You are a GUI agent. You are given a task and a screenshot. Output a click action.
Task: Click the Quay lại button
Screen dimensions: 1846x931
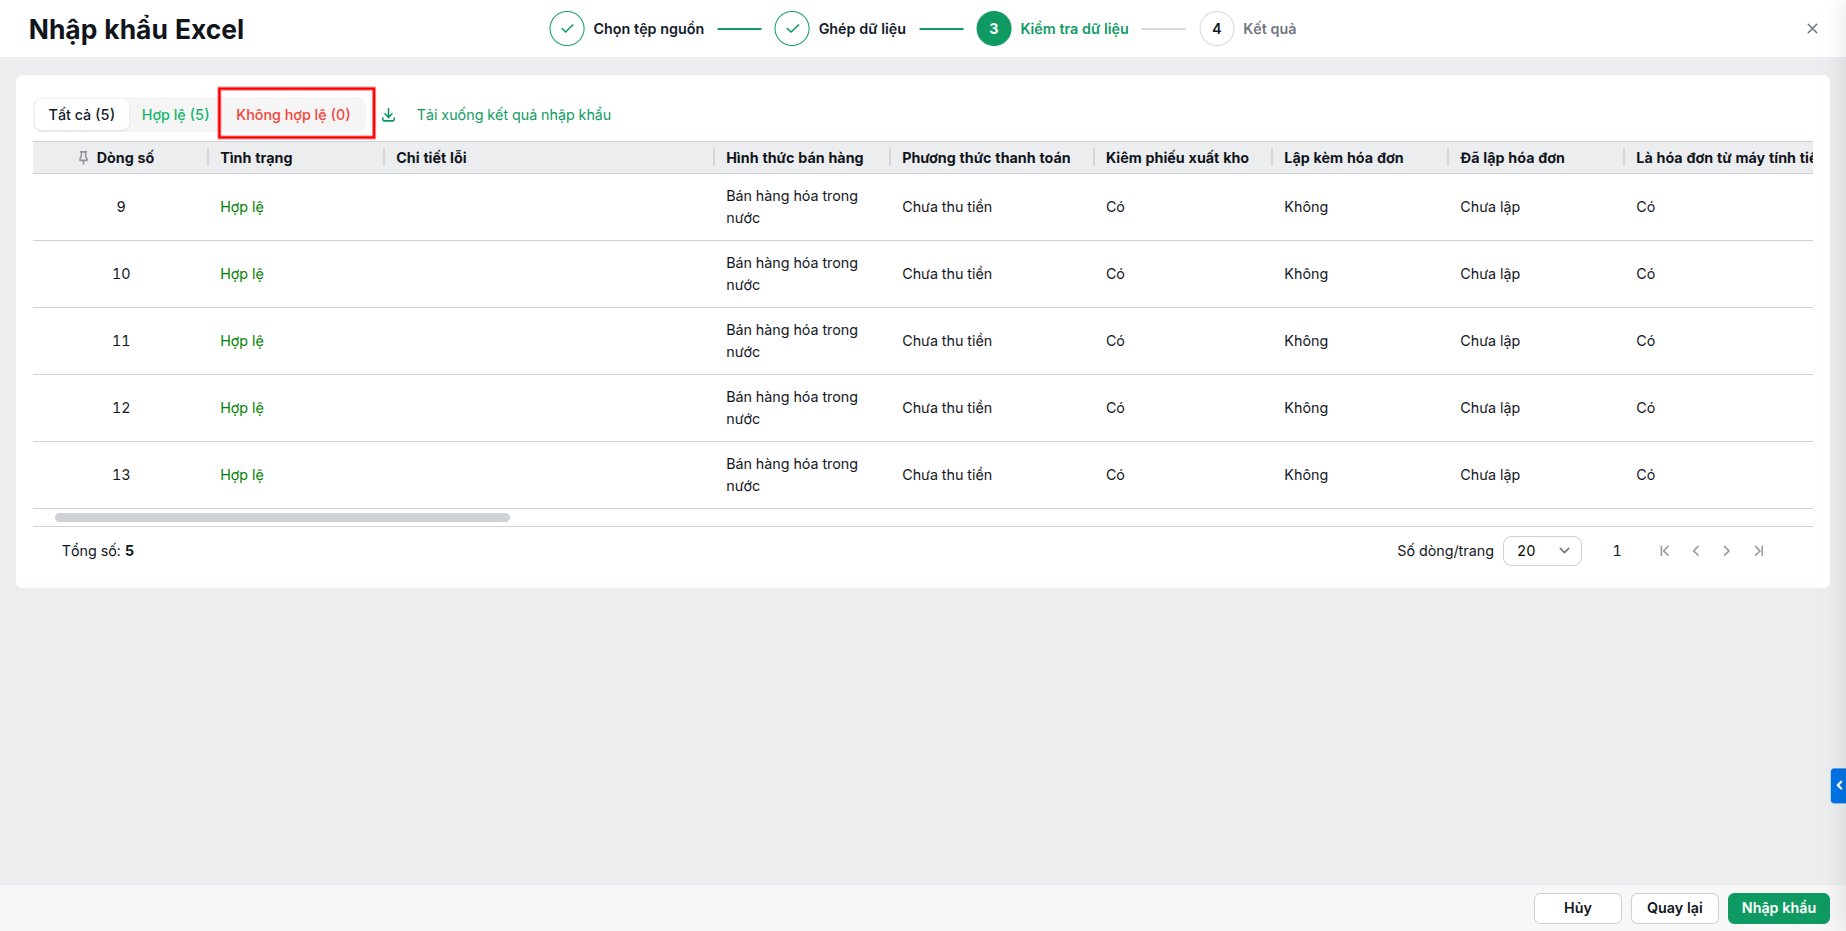[1675, 908]
